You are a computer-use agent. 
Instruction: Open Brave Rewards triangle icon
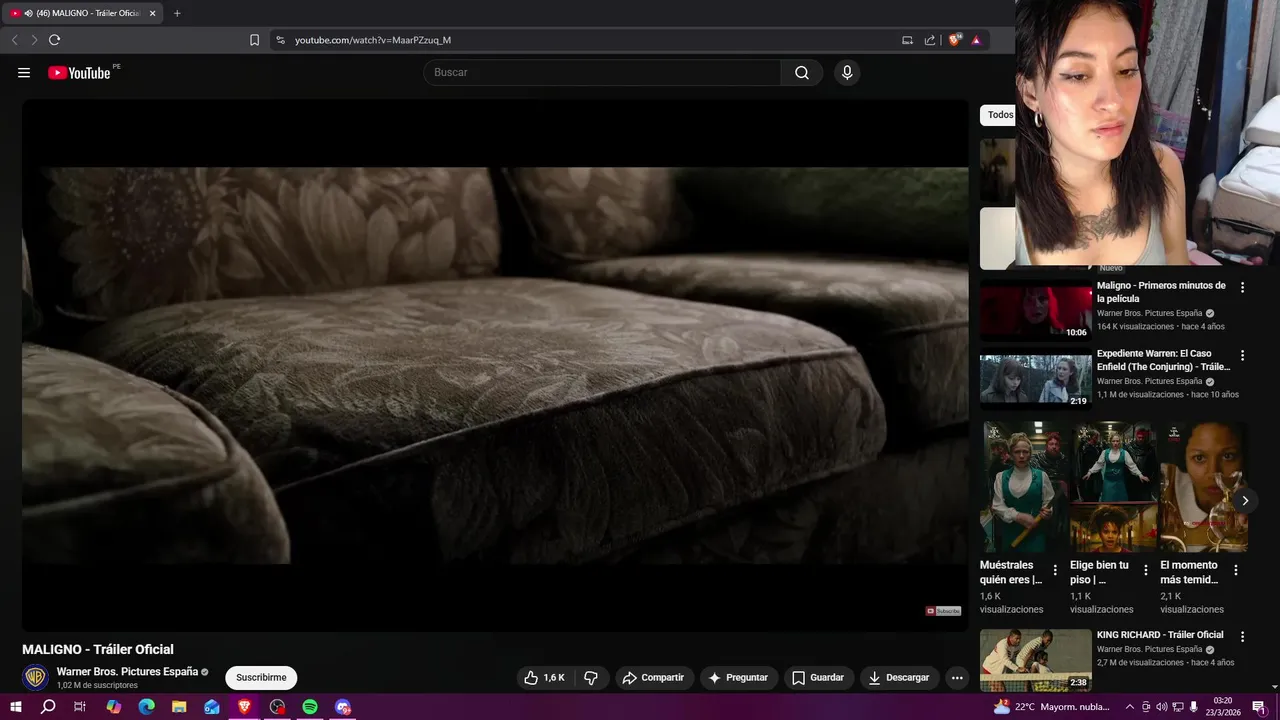(976, 40)
